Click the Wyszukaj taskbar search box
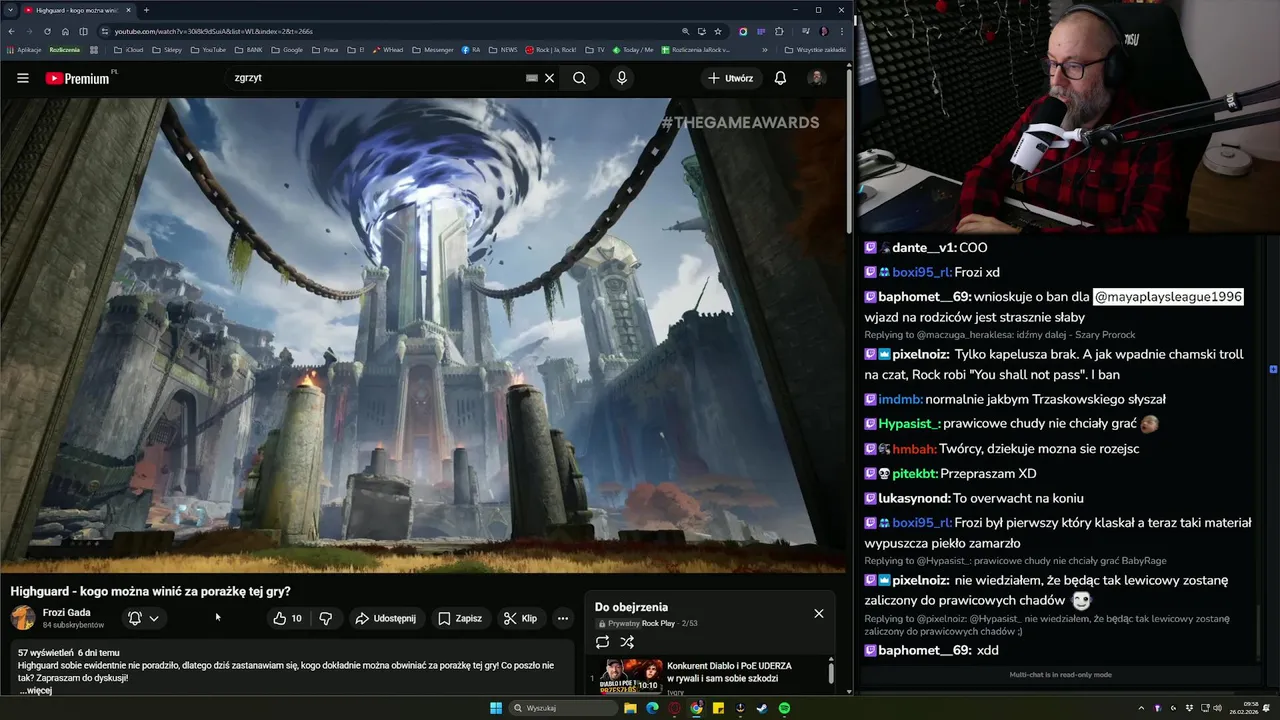 [x=562, y=708]
